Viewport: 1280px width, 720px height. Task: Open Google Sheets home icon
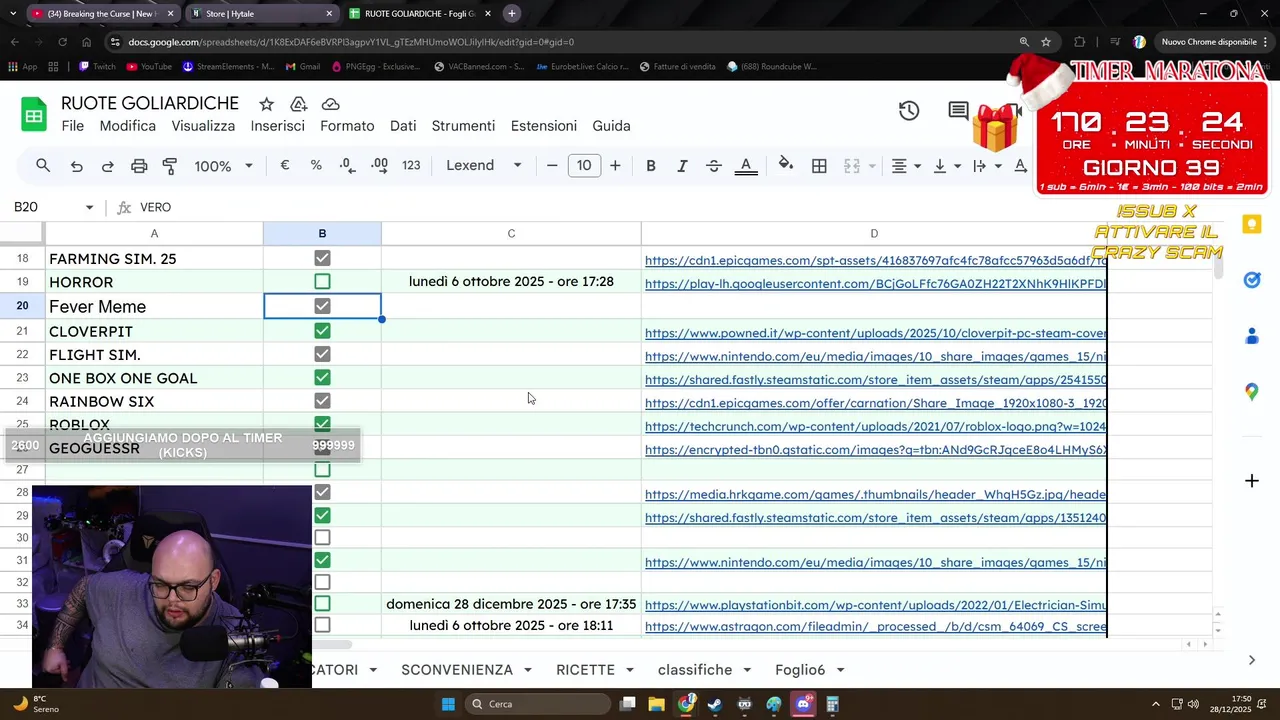[x=34, y=114]
